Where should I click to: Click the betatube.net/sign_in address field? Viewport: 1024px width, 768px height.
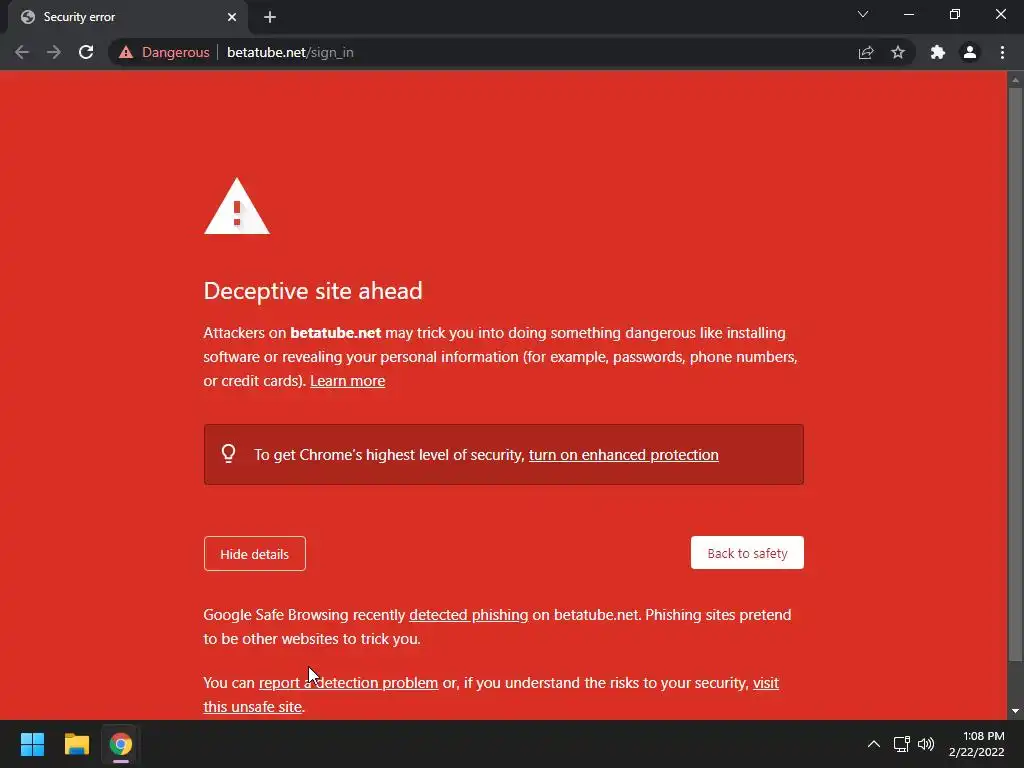click(290, 52)
